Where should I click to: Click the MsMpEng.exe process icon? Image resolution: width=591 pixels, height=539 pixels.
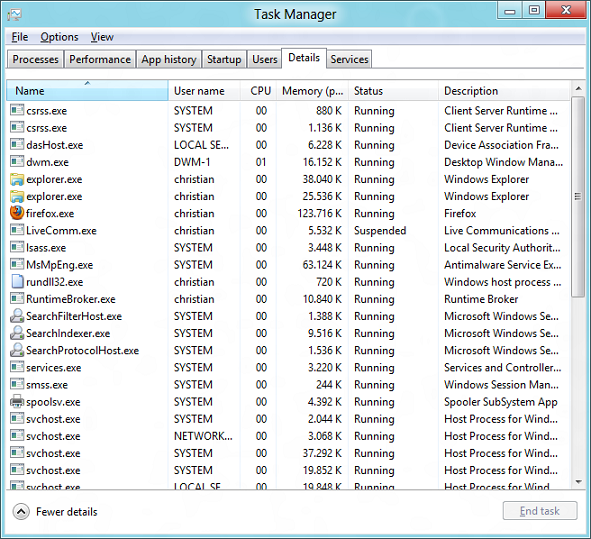point(17,264)
